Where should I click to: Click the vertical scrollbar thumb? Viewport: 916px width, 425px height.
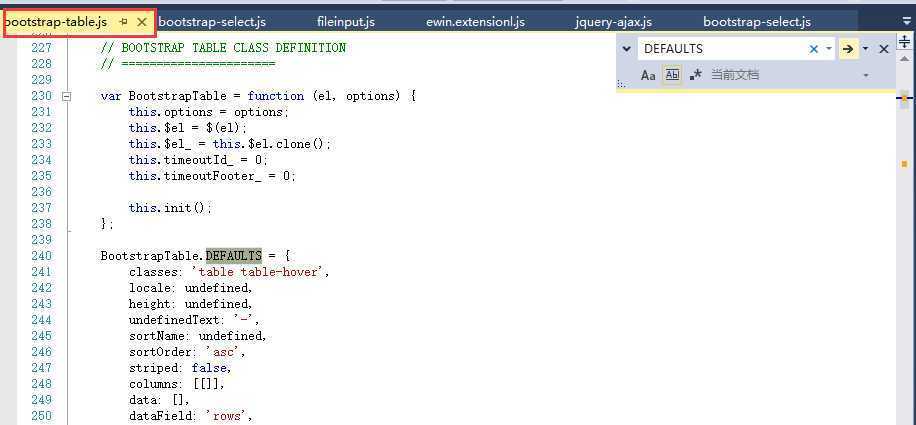click(904, 98)
